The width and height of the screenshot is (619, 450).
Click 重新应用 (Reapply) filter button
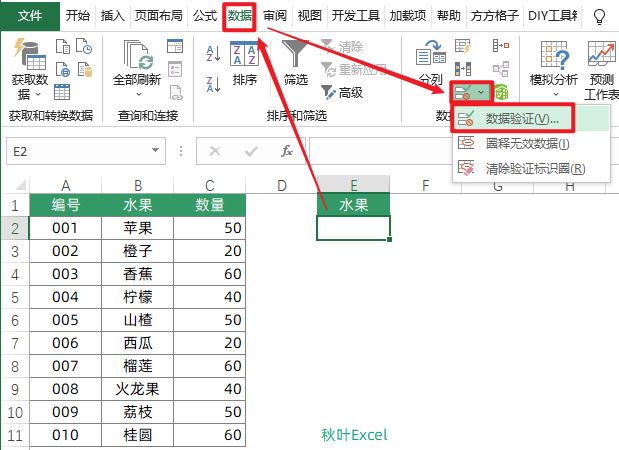coord(353,69)
